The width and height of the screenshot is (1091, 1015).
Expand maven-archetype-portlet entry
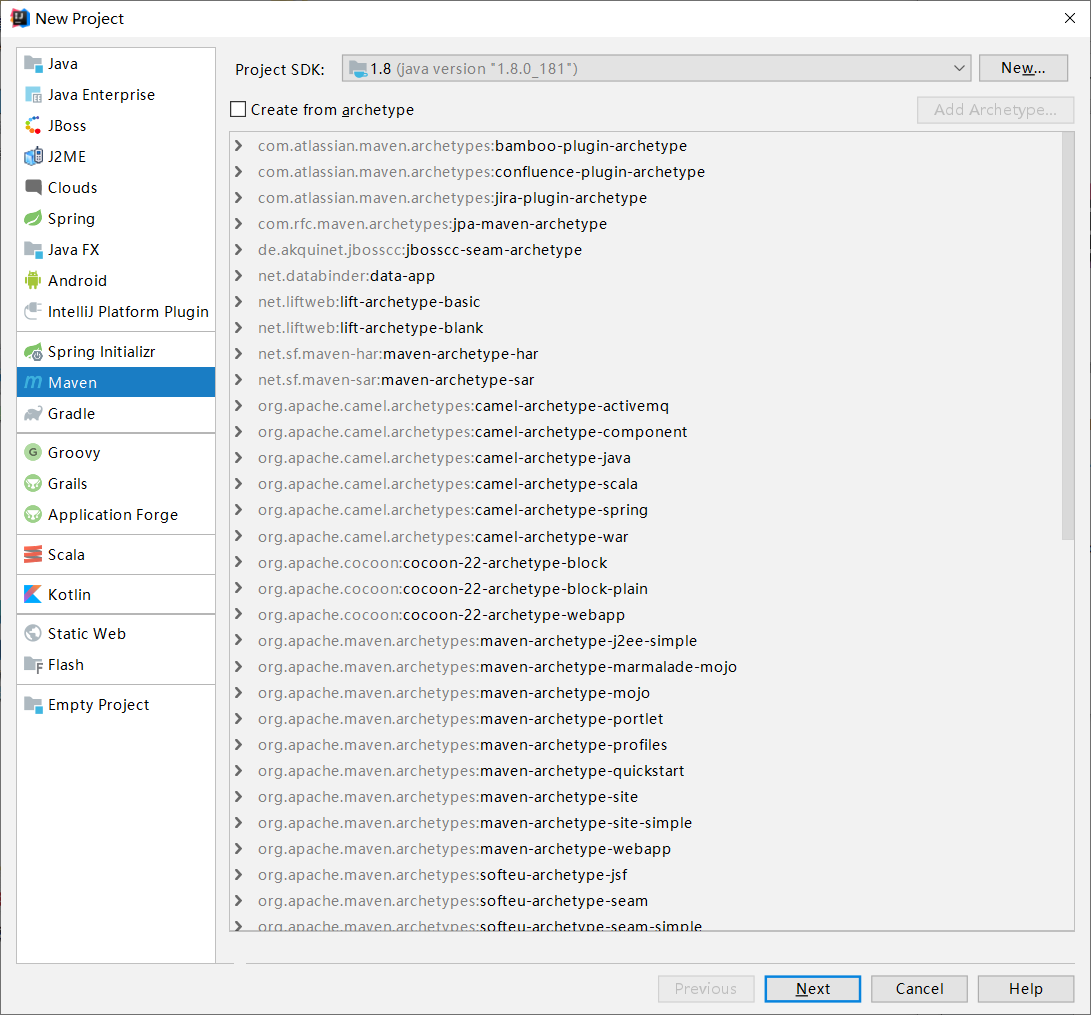point(239,719)
